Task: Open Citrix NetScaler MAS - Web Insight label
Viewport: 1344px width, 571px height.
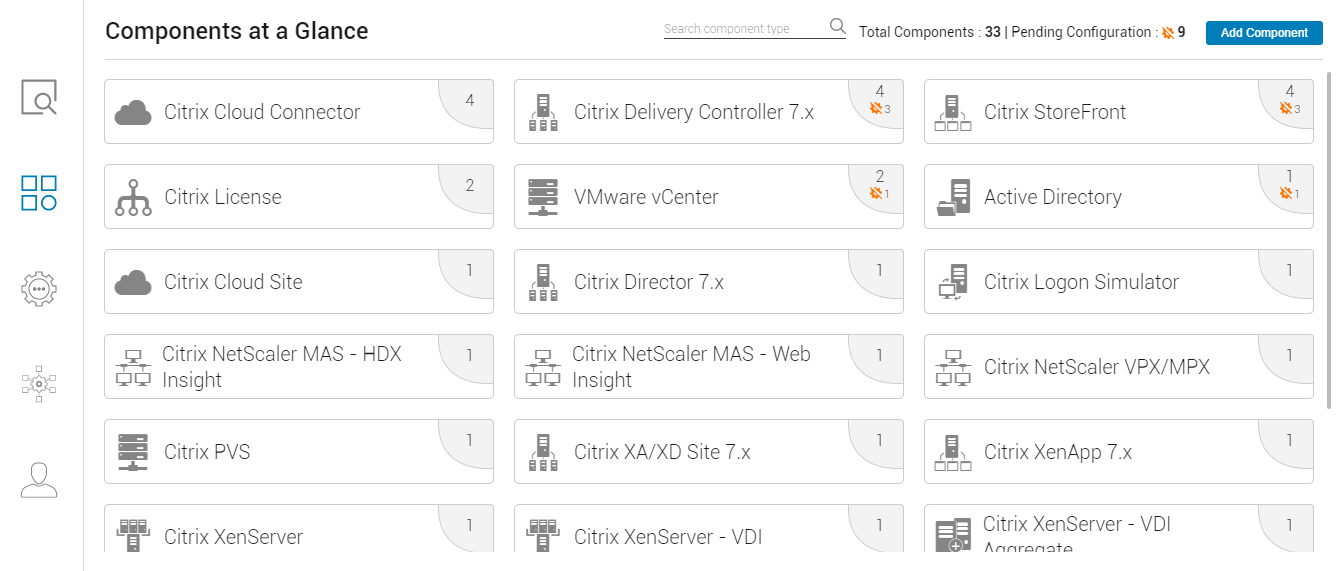Action: click(x=691, y=367)
